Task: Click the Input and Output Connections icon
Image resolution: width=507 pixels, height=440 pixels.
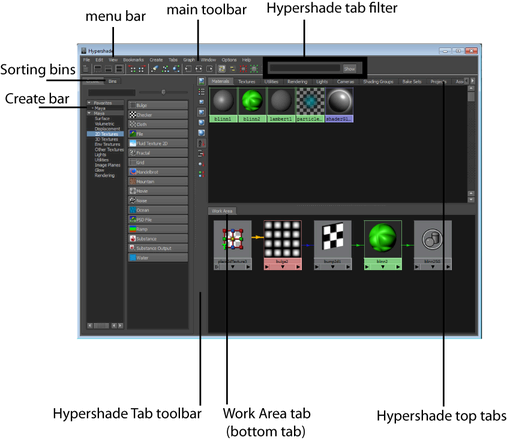Action: (x=198, y=69)
